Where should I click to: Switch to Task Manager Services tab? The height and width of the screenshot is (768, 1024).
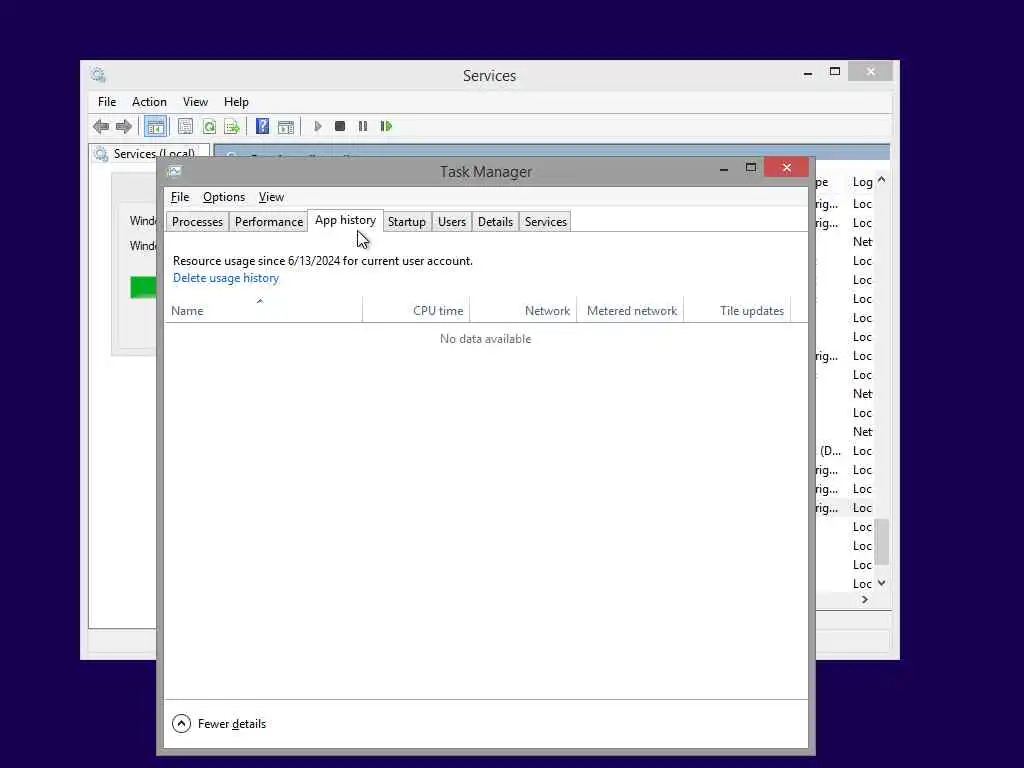(545, 222)
